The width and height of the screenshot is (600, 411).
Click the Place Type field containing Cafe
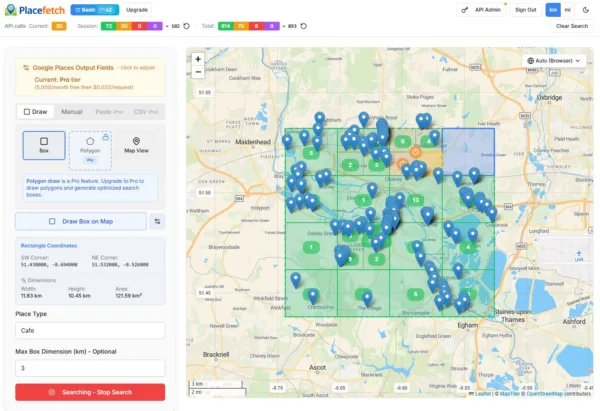point(90,330)
